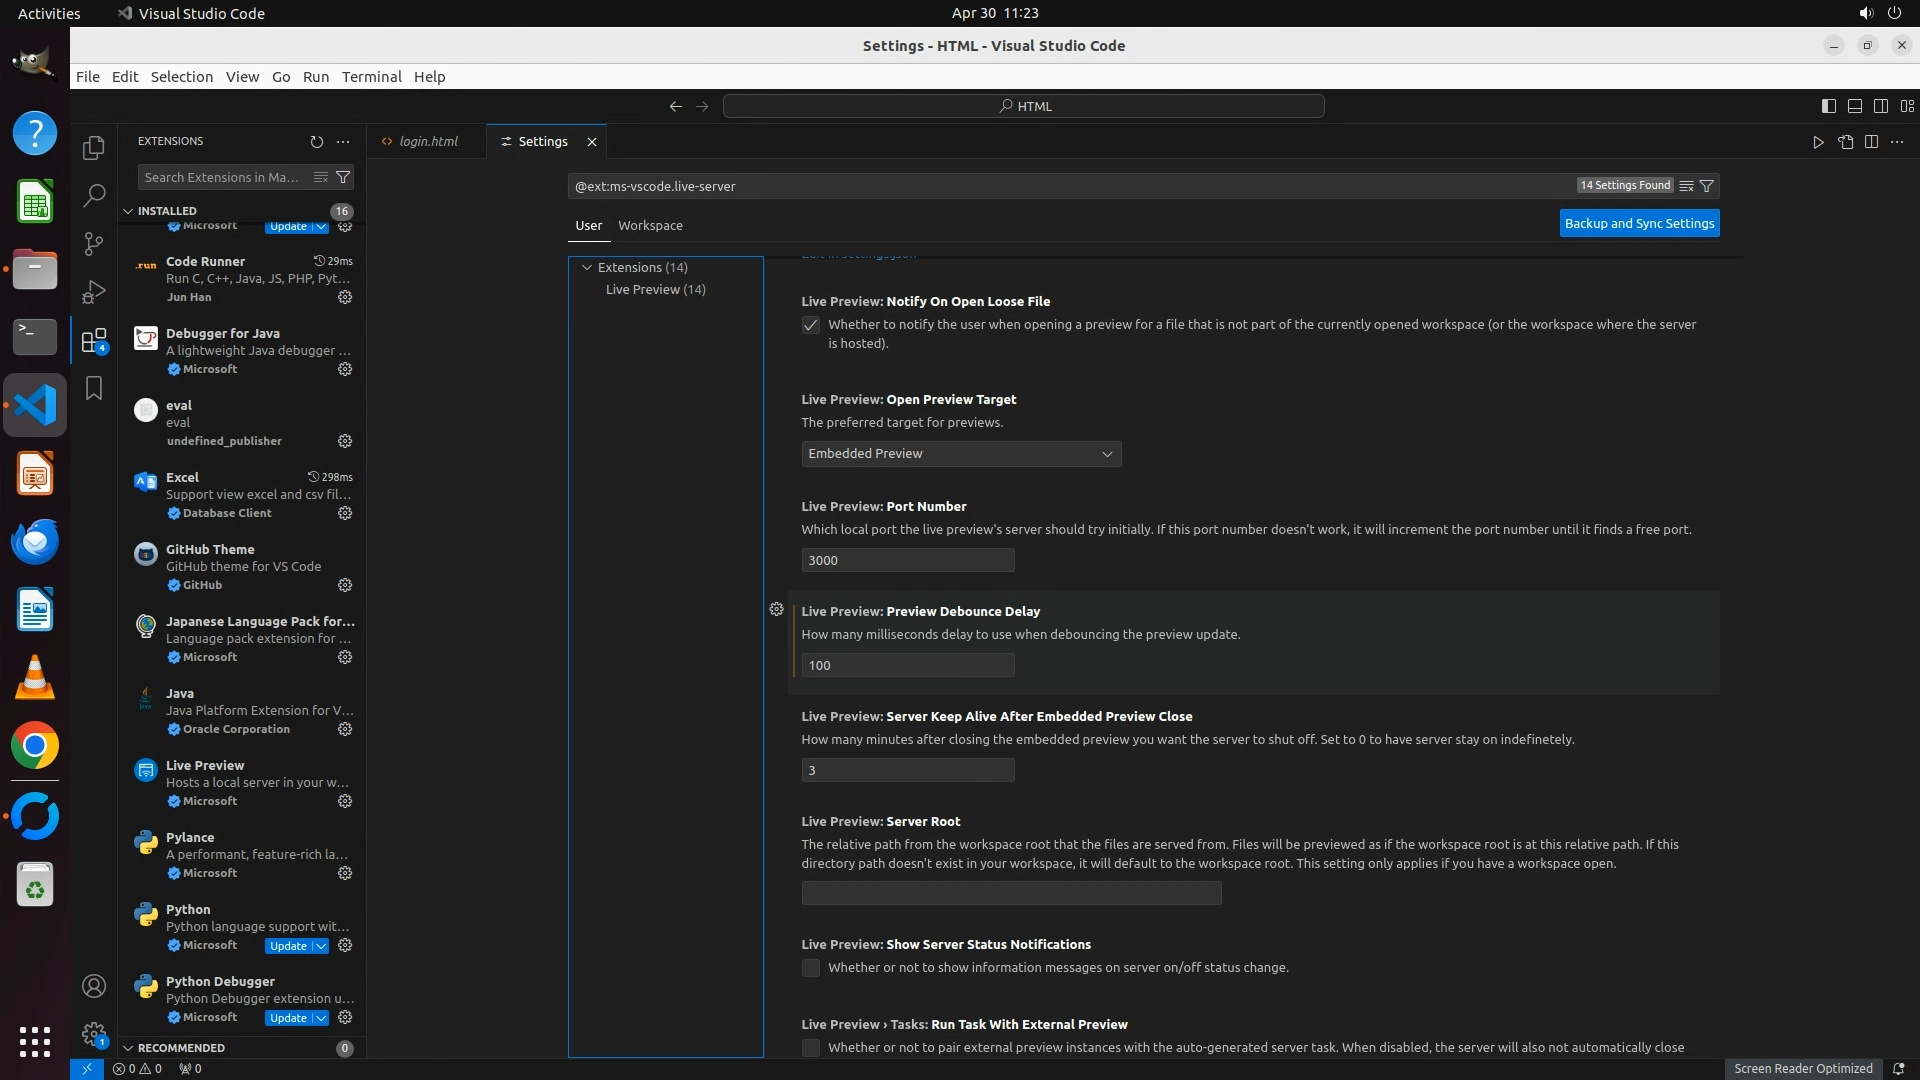Image resolution: width=1920 pixels, height=1080 pixels.
Task: Click Backup and Sync Settings button
Action: click(1638, 224)
